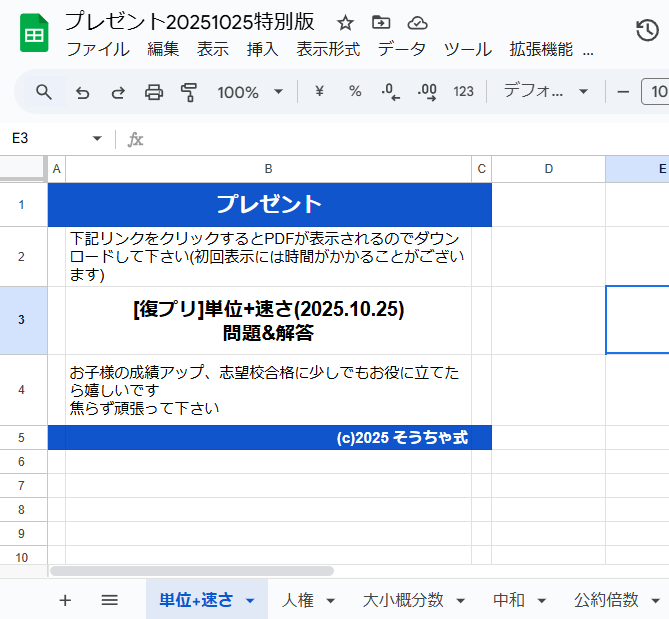The image size is (669, 619).
Task: Select cell with お子様の成績アップ text
Action: click(x=268, y=390)
